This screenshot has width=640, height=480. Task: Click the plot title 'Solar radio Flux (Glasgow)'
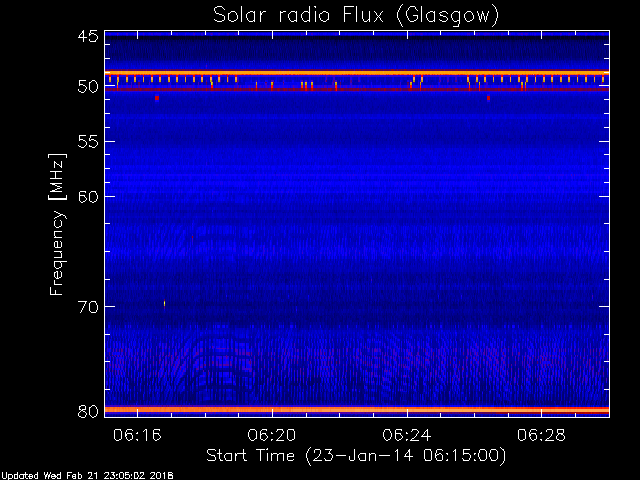(356, 16)
